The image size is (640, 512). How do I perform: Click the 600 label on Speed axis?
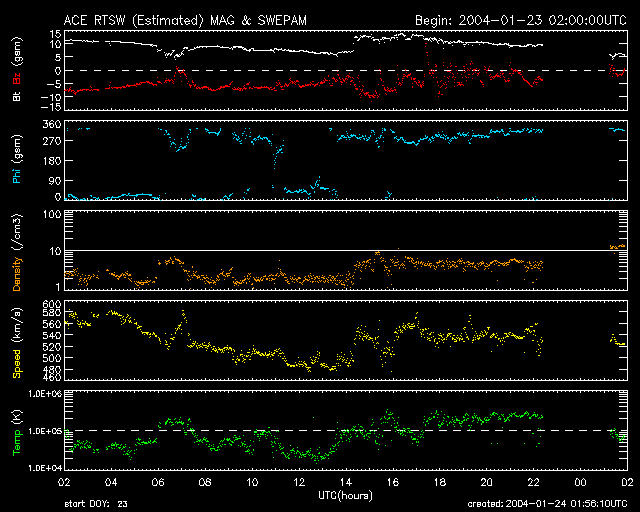[52, 304]
